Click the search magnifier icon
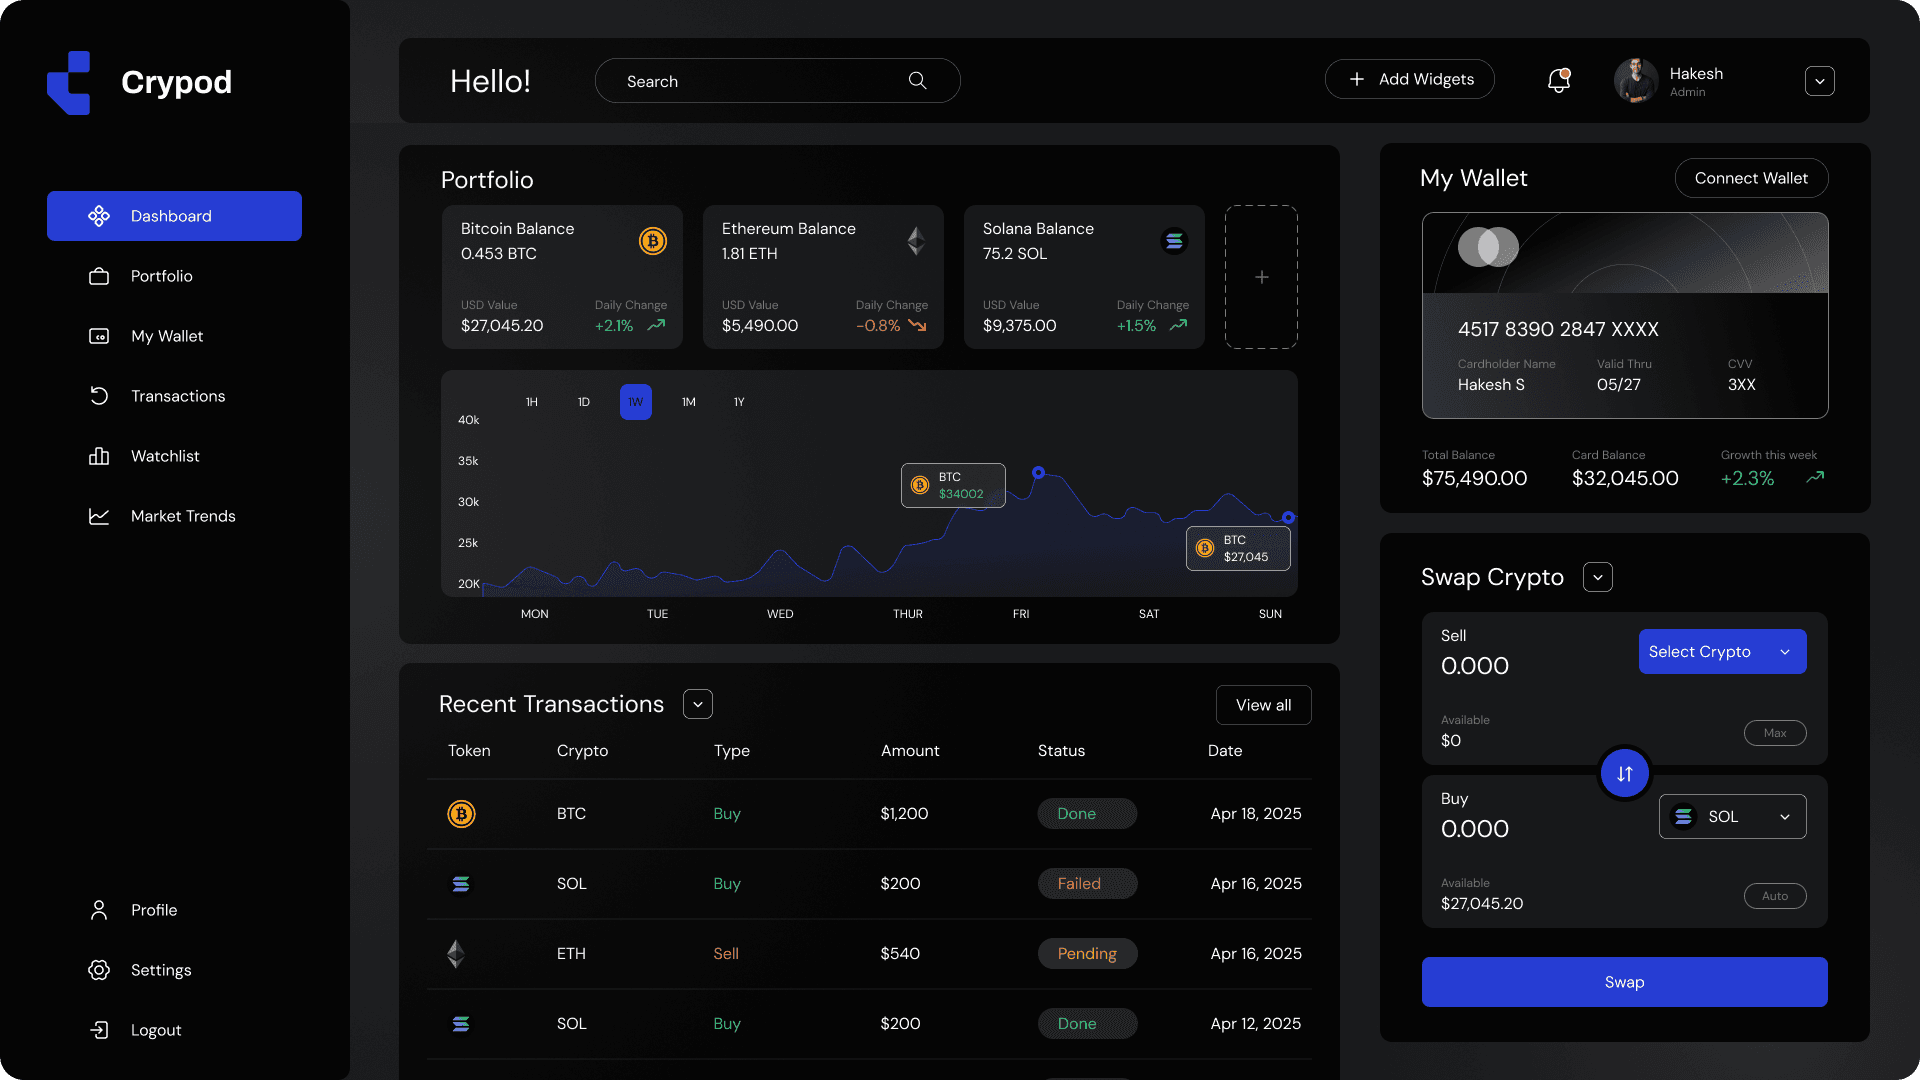1920x1080 pixels. click(917, 81)
